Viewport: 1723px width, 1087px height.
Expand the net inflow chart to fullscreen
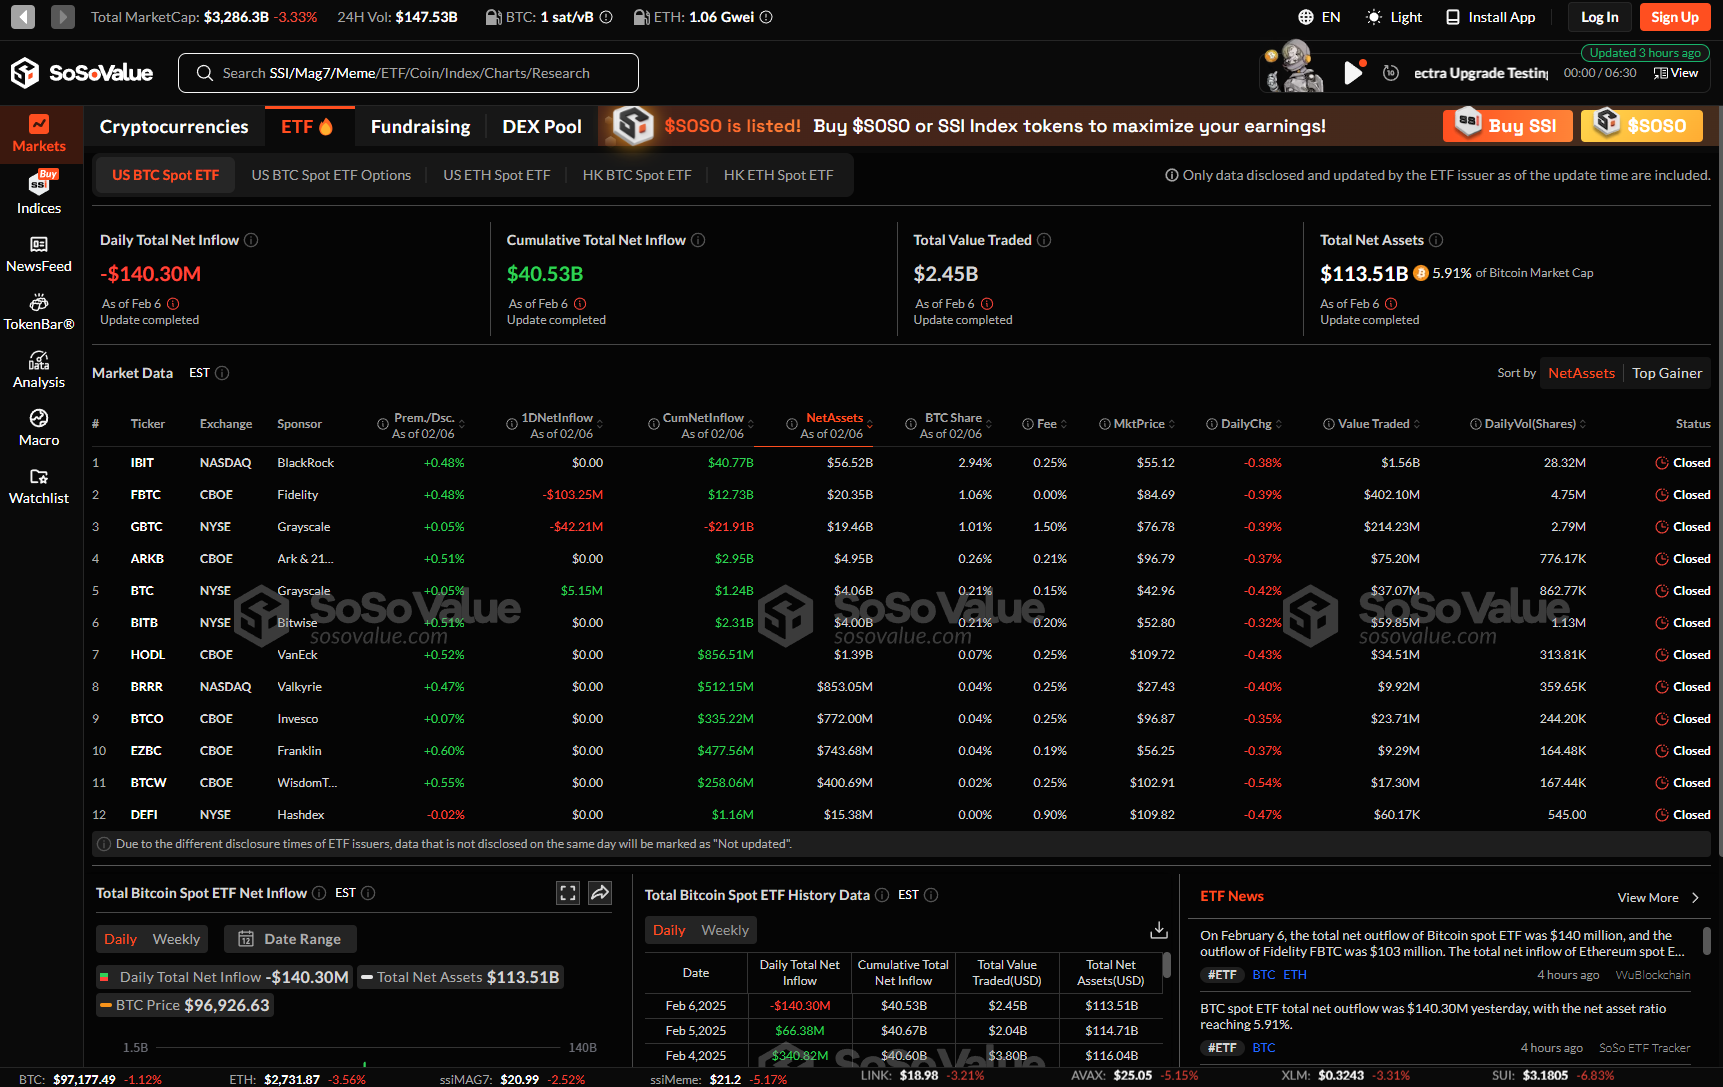568,893
